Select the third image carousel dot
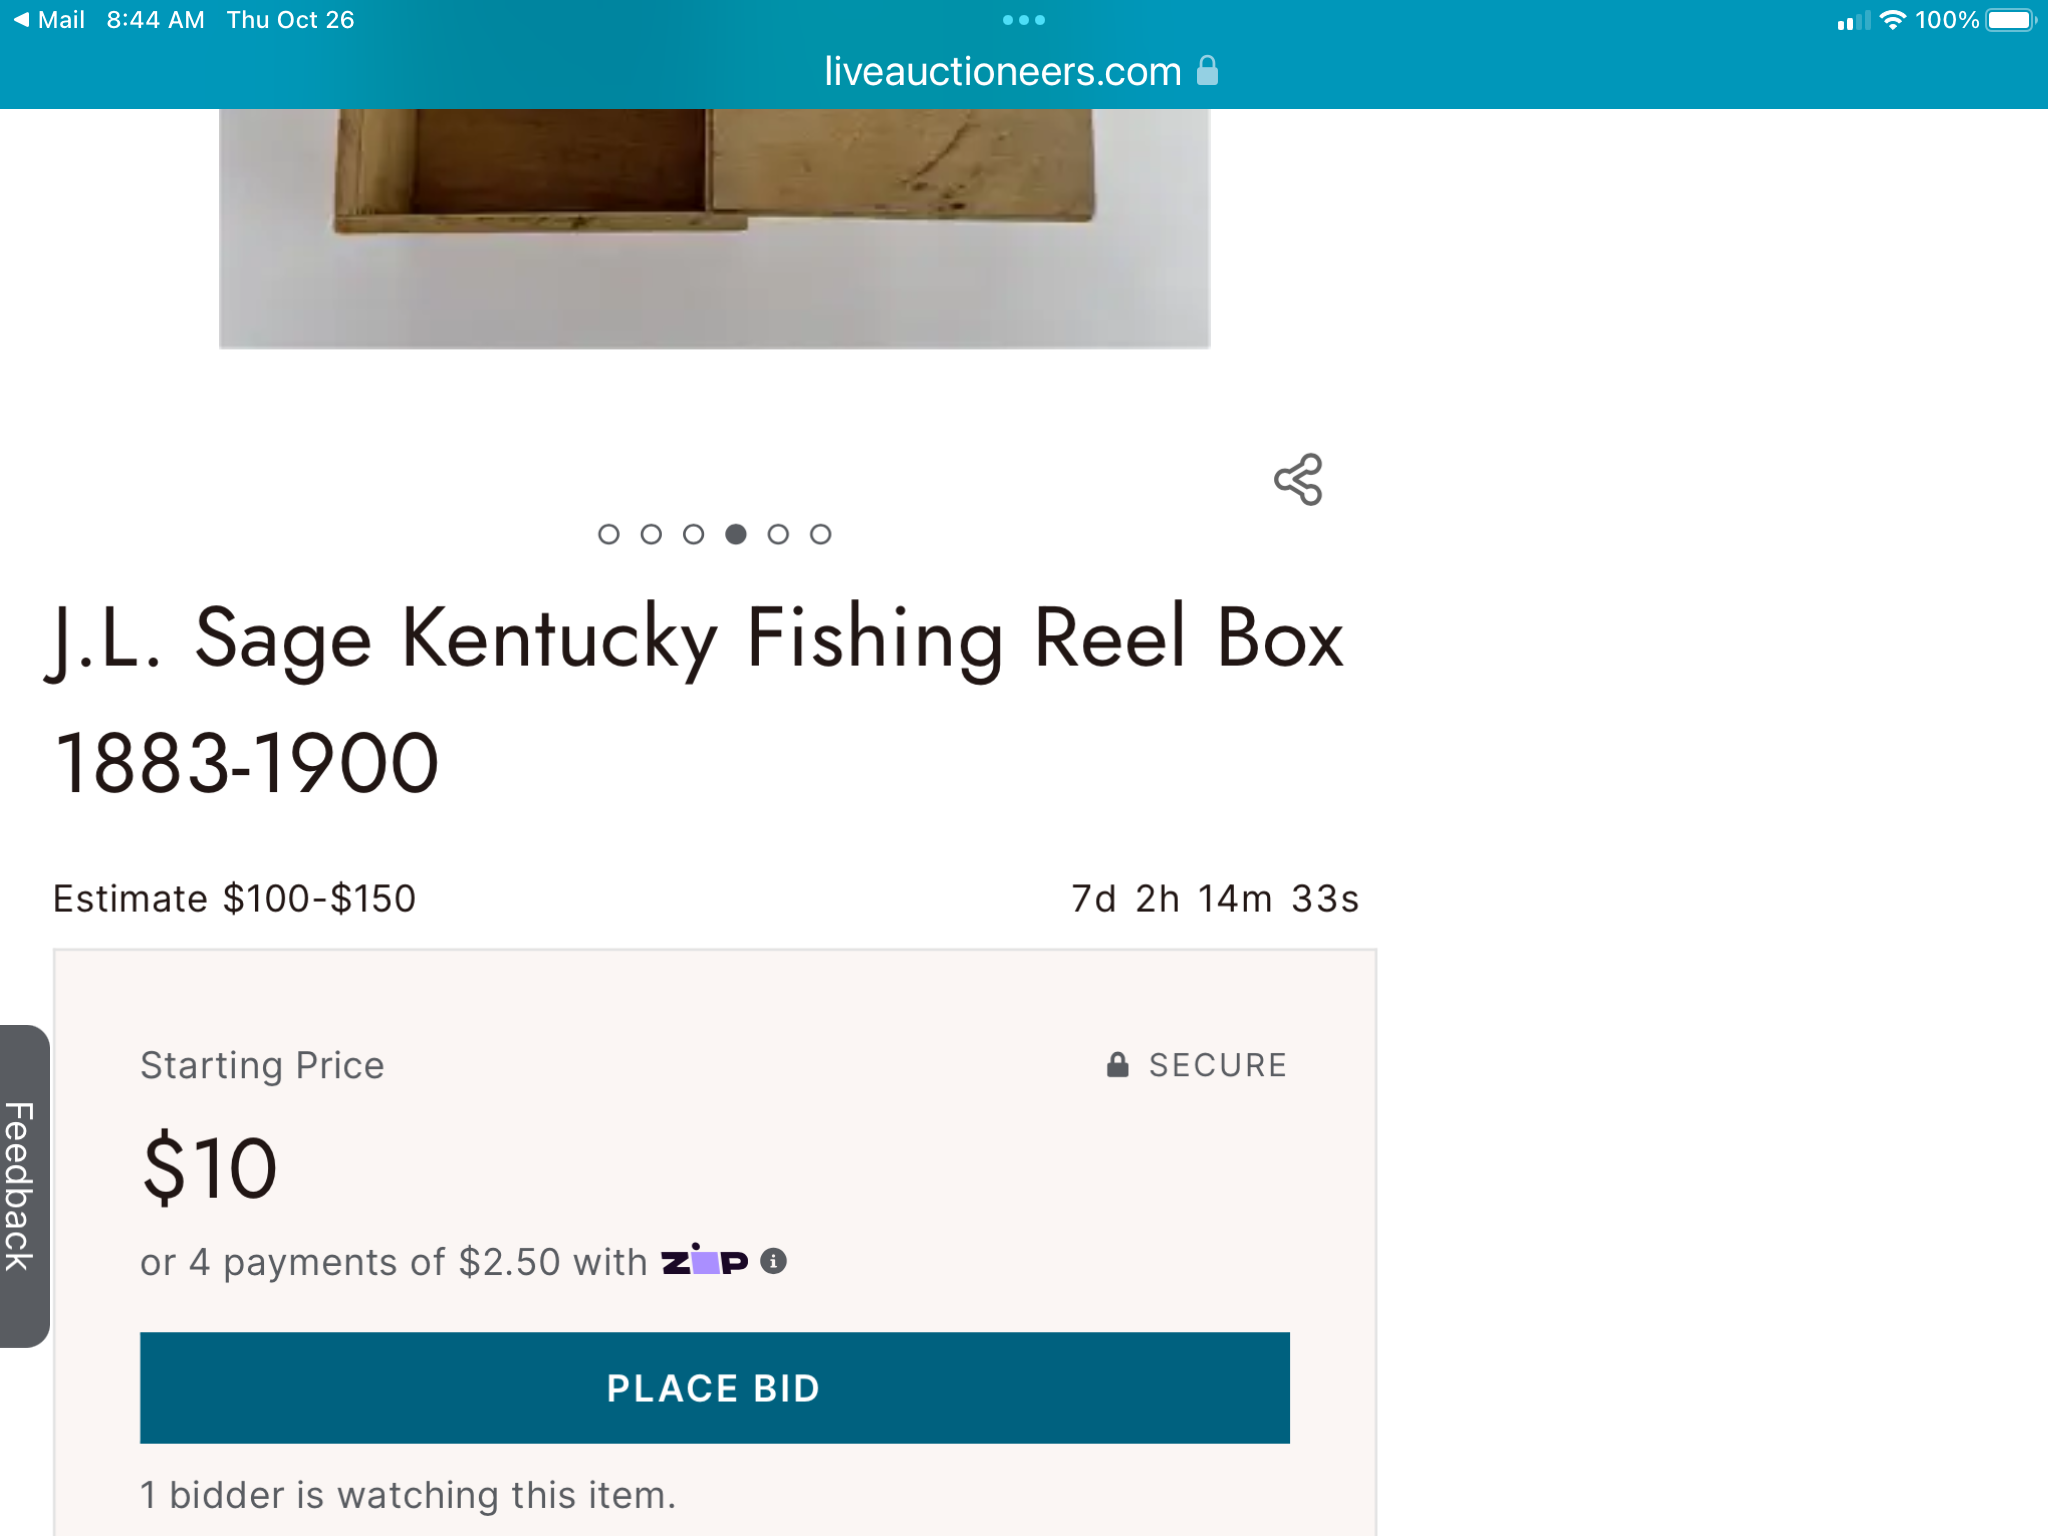 coord(693,534)
